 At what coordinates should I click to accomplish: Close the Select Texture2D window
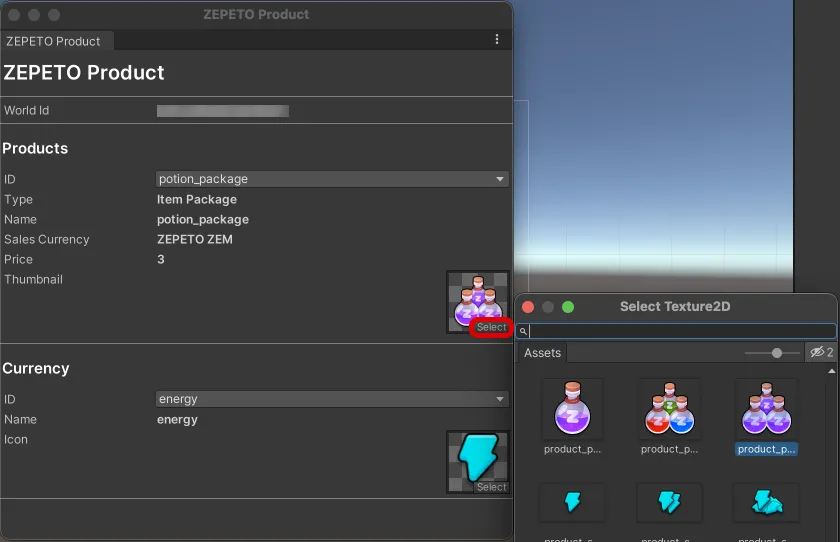click(528, 307)
